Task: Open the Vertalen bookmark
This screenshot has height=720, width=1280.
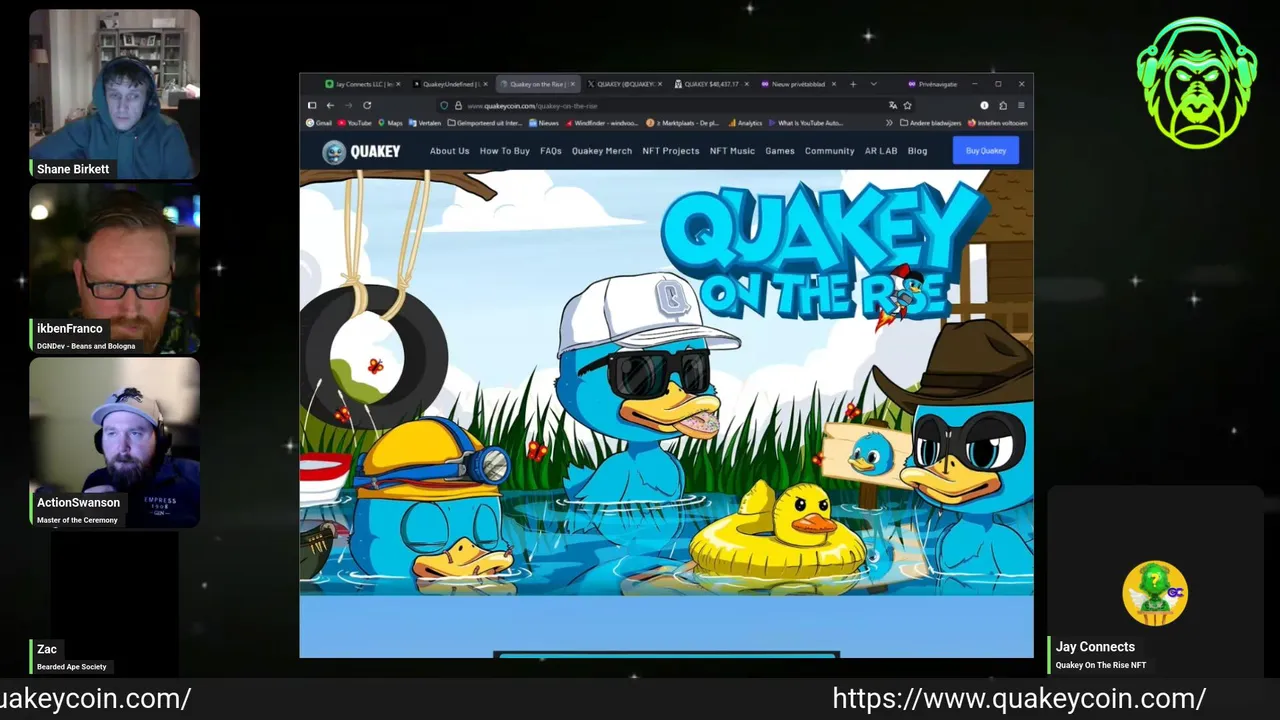Action: pyautogui.click(x=424, y=123)
